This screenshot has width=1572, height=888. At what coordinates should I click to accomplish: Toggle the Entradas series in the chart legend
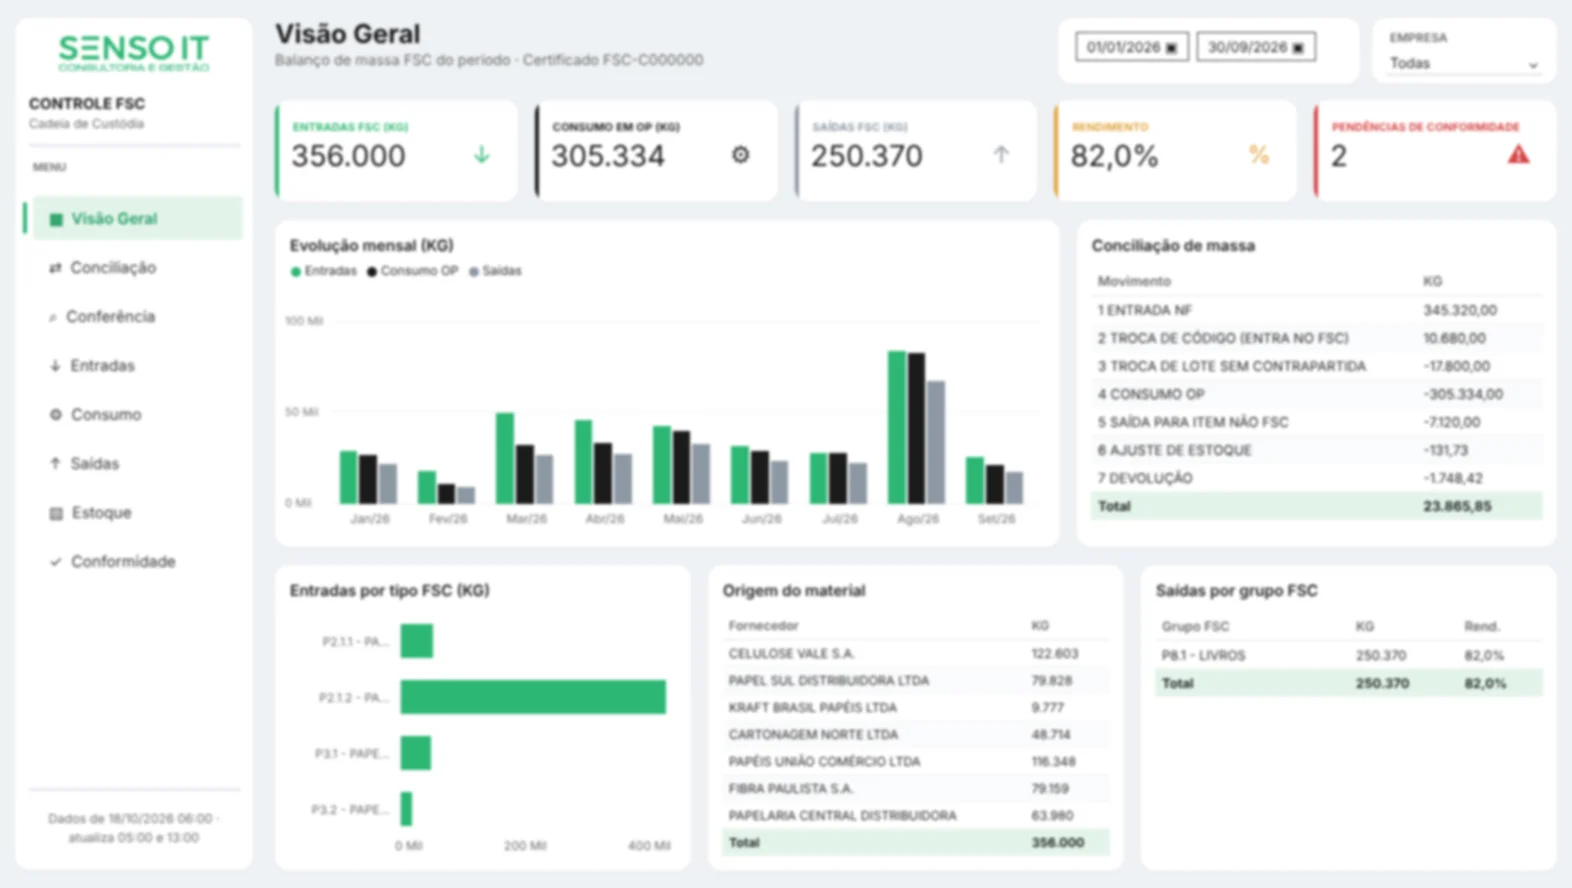tap(324, 271)
